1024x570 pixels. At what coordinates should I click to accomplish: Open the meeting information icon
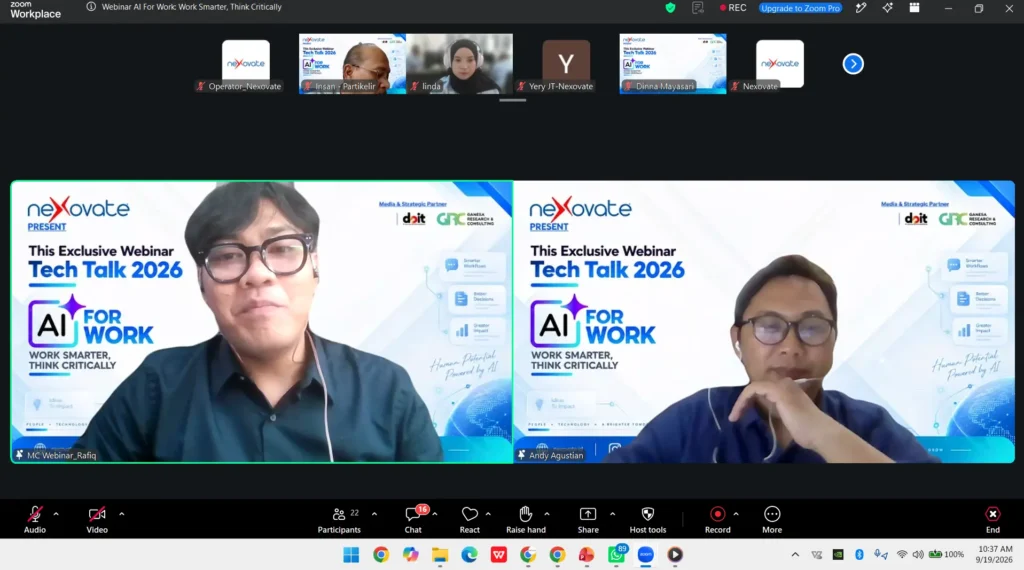[x=91, y=7]
